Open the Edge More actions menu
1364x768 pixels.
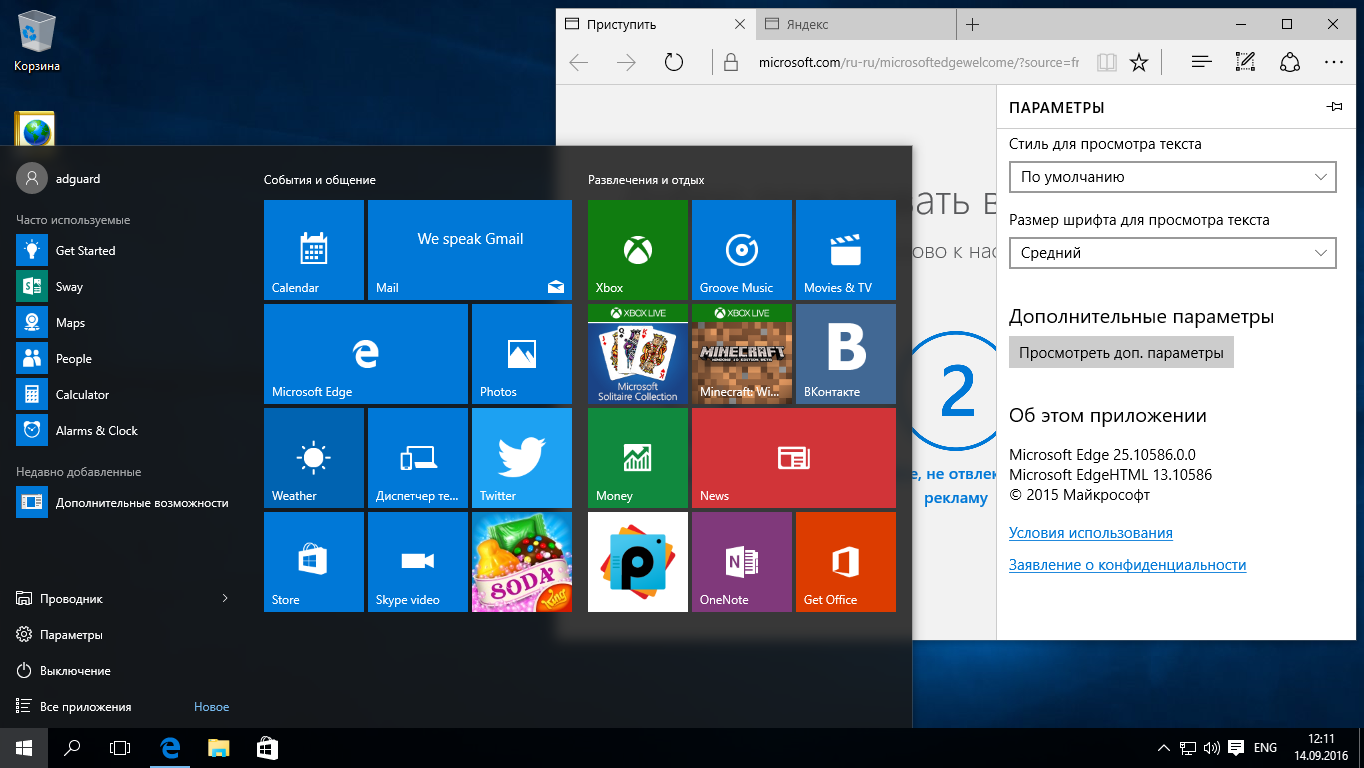coord(1334,63)
